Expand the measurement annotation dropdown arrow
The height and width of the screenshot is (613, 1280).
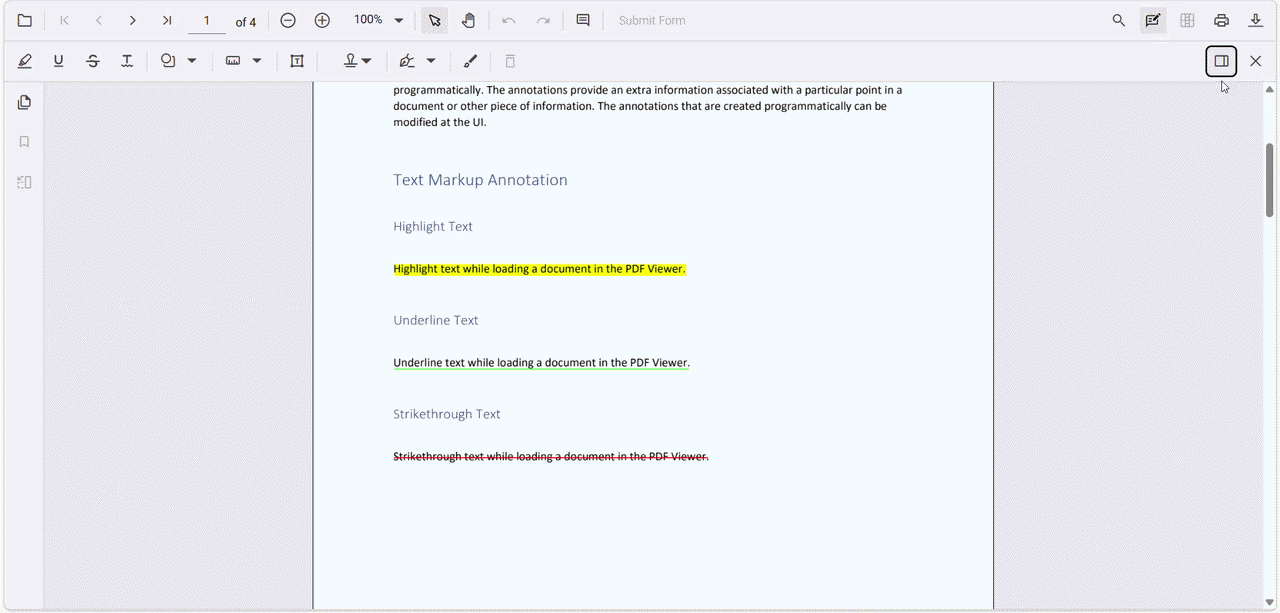(257, 61)
